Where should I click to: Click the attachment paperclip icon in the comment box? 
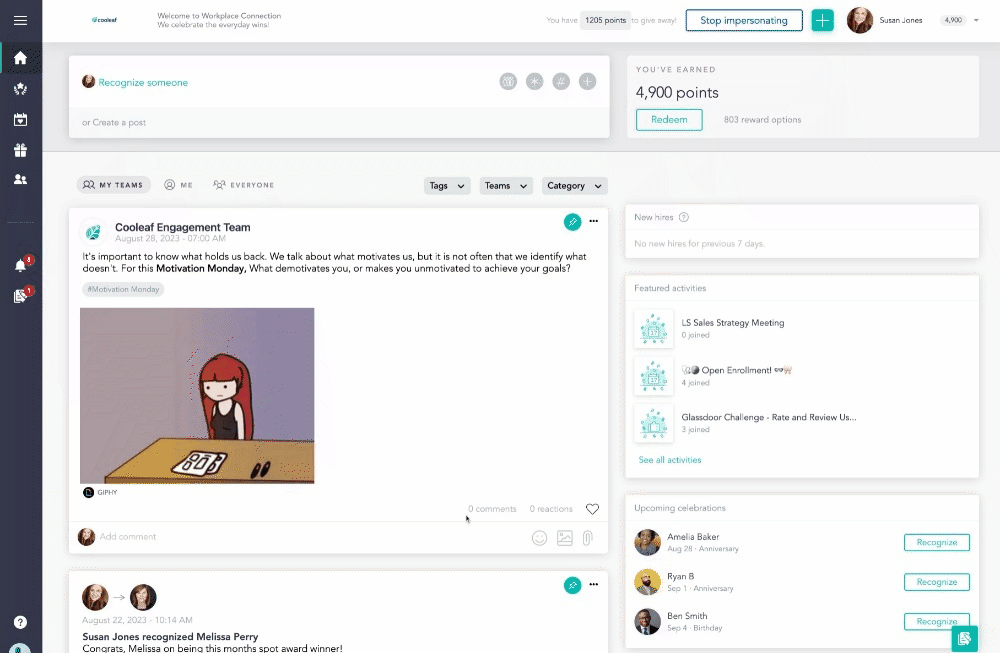[x=587, y=538]
